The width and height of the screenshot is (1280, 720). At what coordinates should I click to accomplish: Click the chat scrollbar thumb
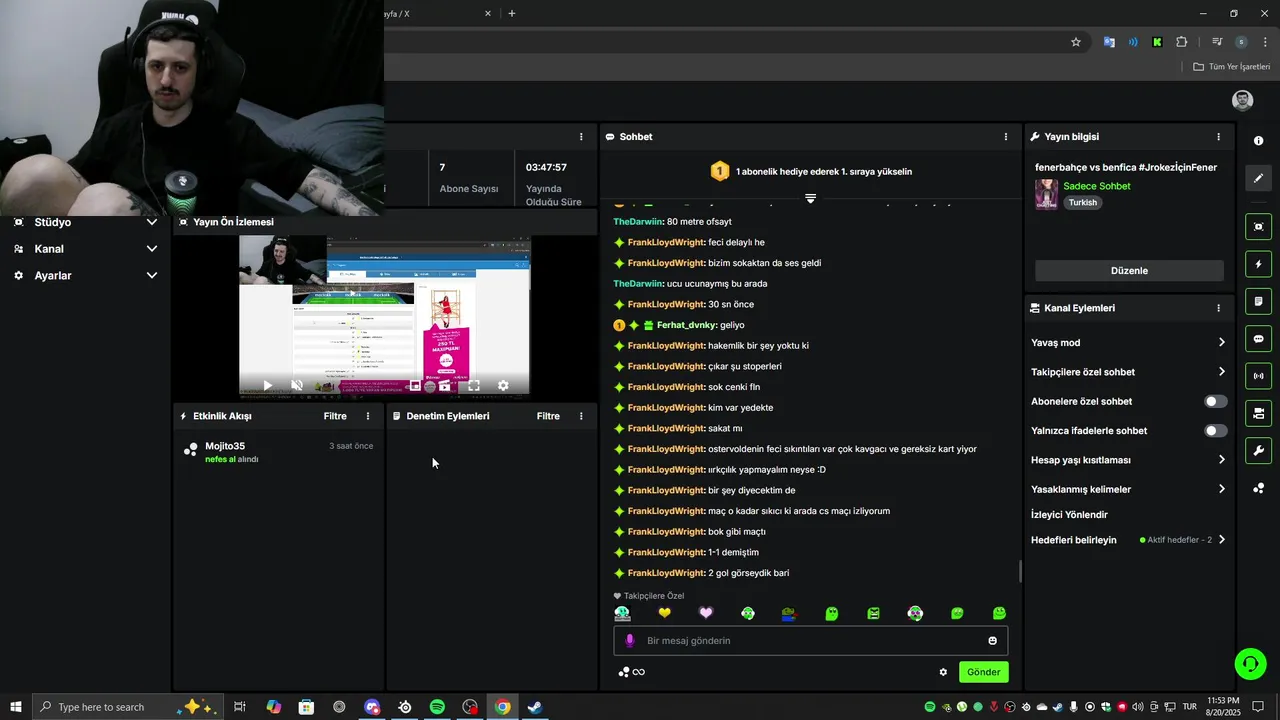pyautogui.click(x=1020, y=572)
